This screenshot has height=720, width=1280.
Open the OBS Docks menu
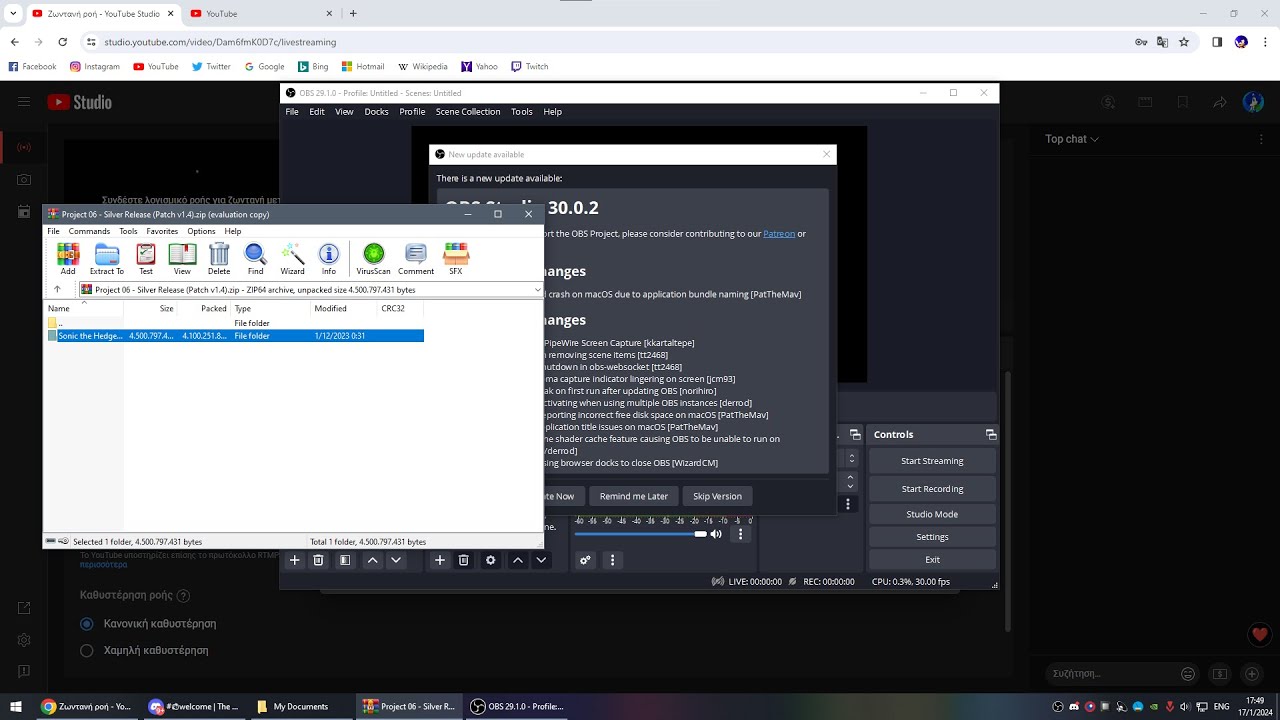[x=376, y=112]
